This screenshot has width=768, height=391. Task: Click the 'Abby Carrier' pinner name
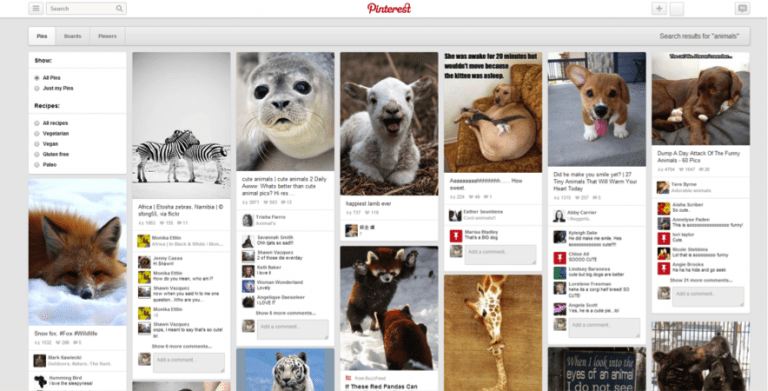click(582, 213)
